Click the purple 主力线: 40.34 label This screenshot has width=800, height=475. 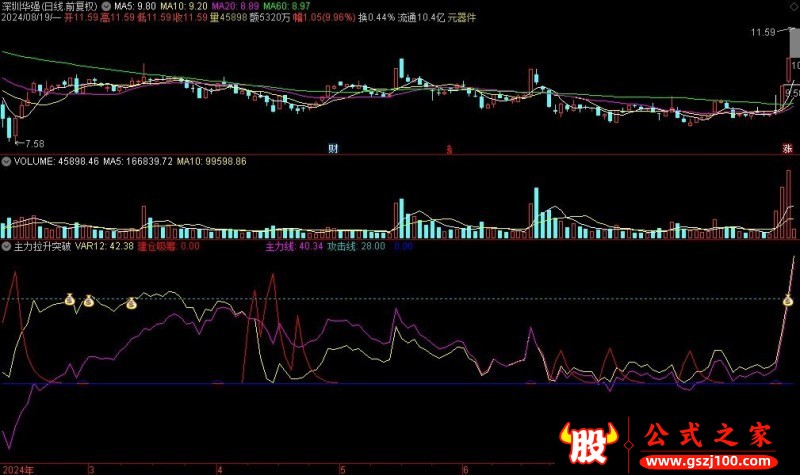294,246
